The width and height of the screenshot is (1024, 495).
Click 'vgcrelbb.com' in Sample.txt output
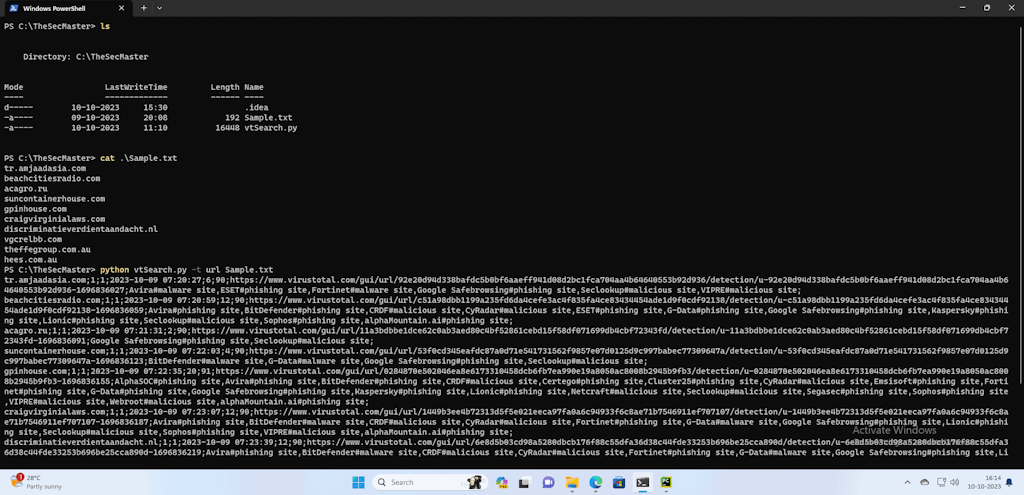click(x=33, y=239)
